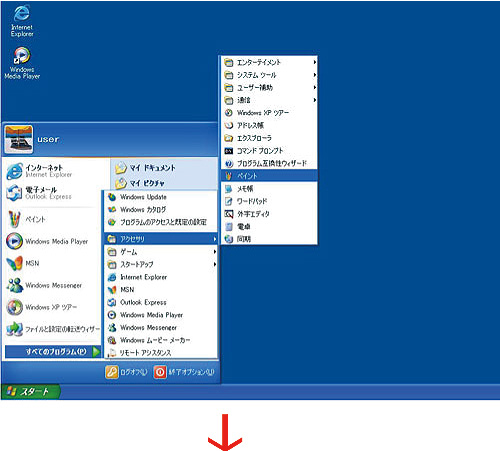Open ワードパッド from the submenu
Screen dimensions: 500x451
(269, 201)
